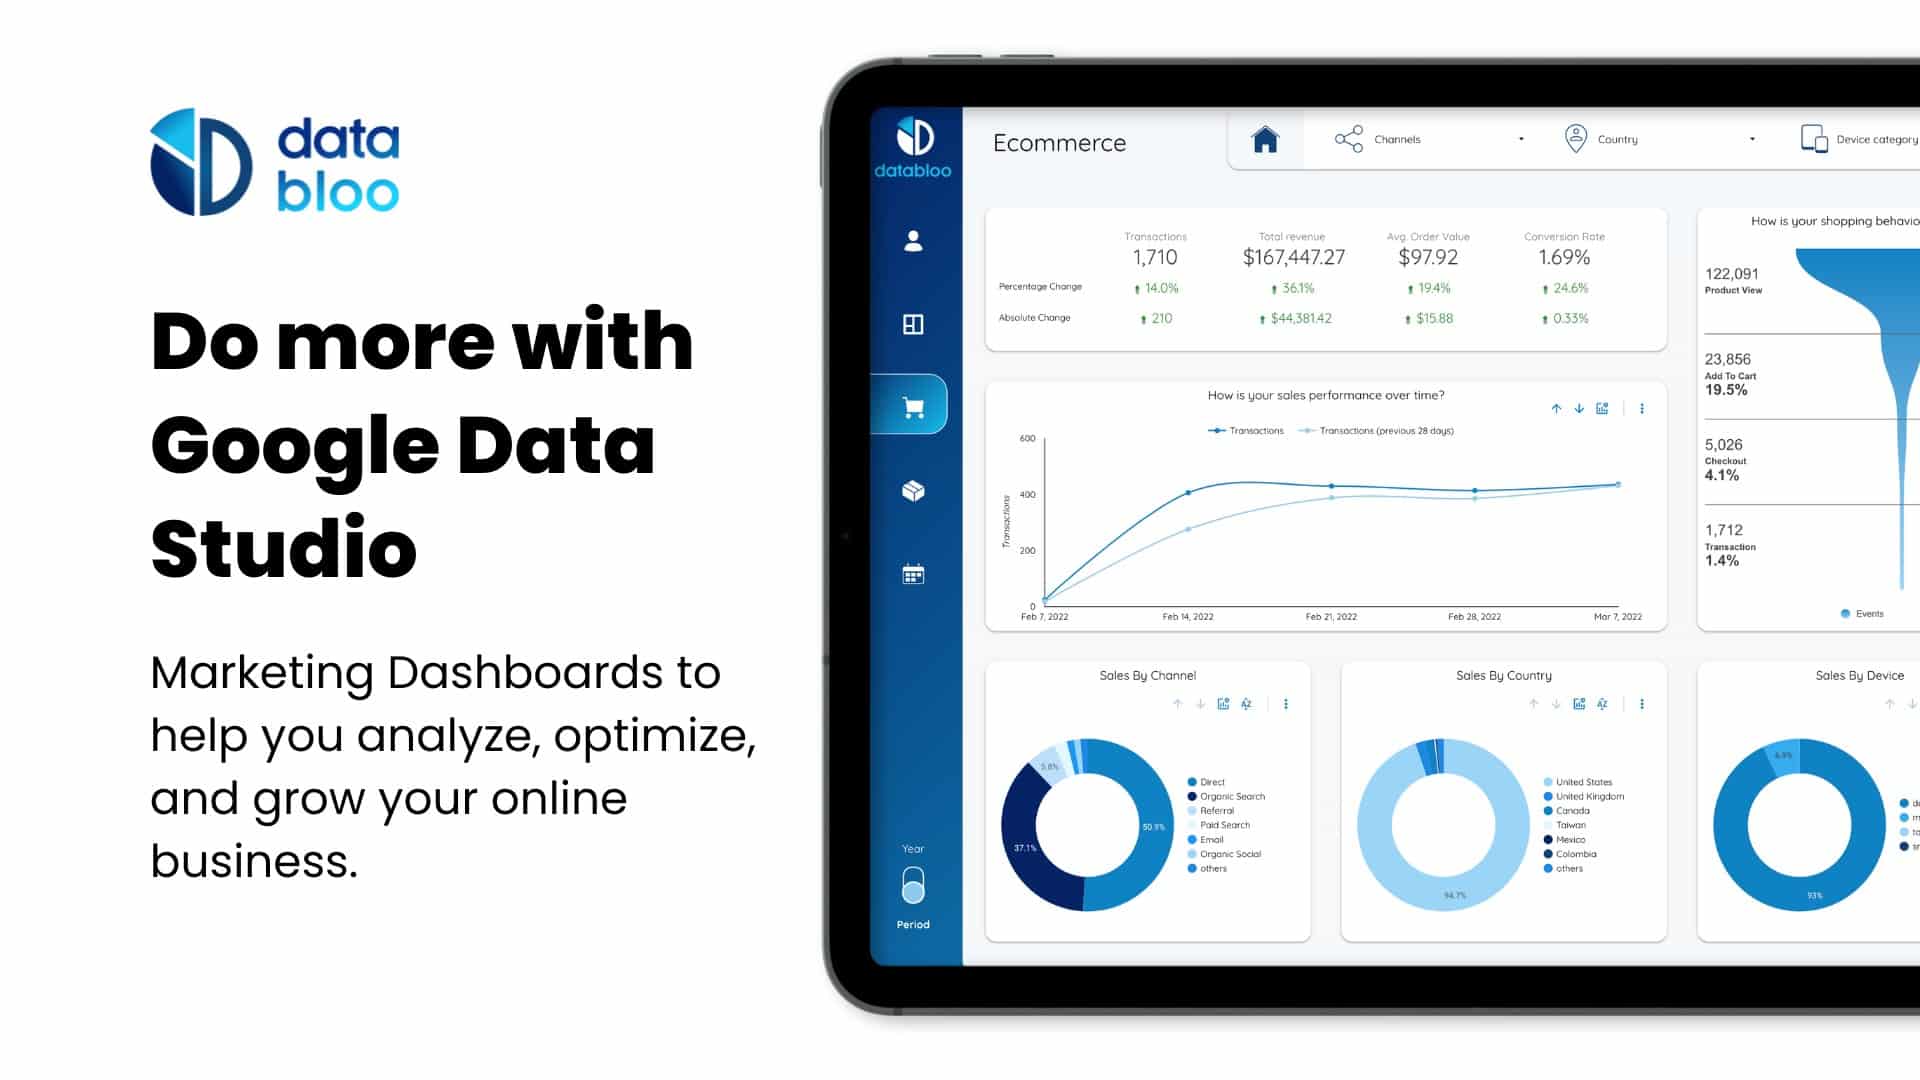The height and width of the screenshot is (1080, 1920).
Task: Click the user profile icon in sidebar
Action: pyautogui.click(x=913, y=239)
